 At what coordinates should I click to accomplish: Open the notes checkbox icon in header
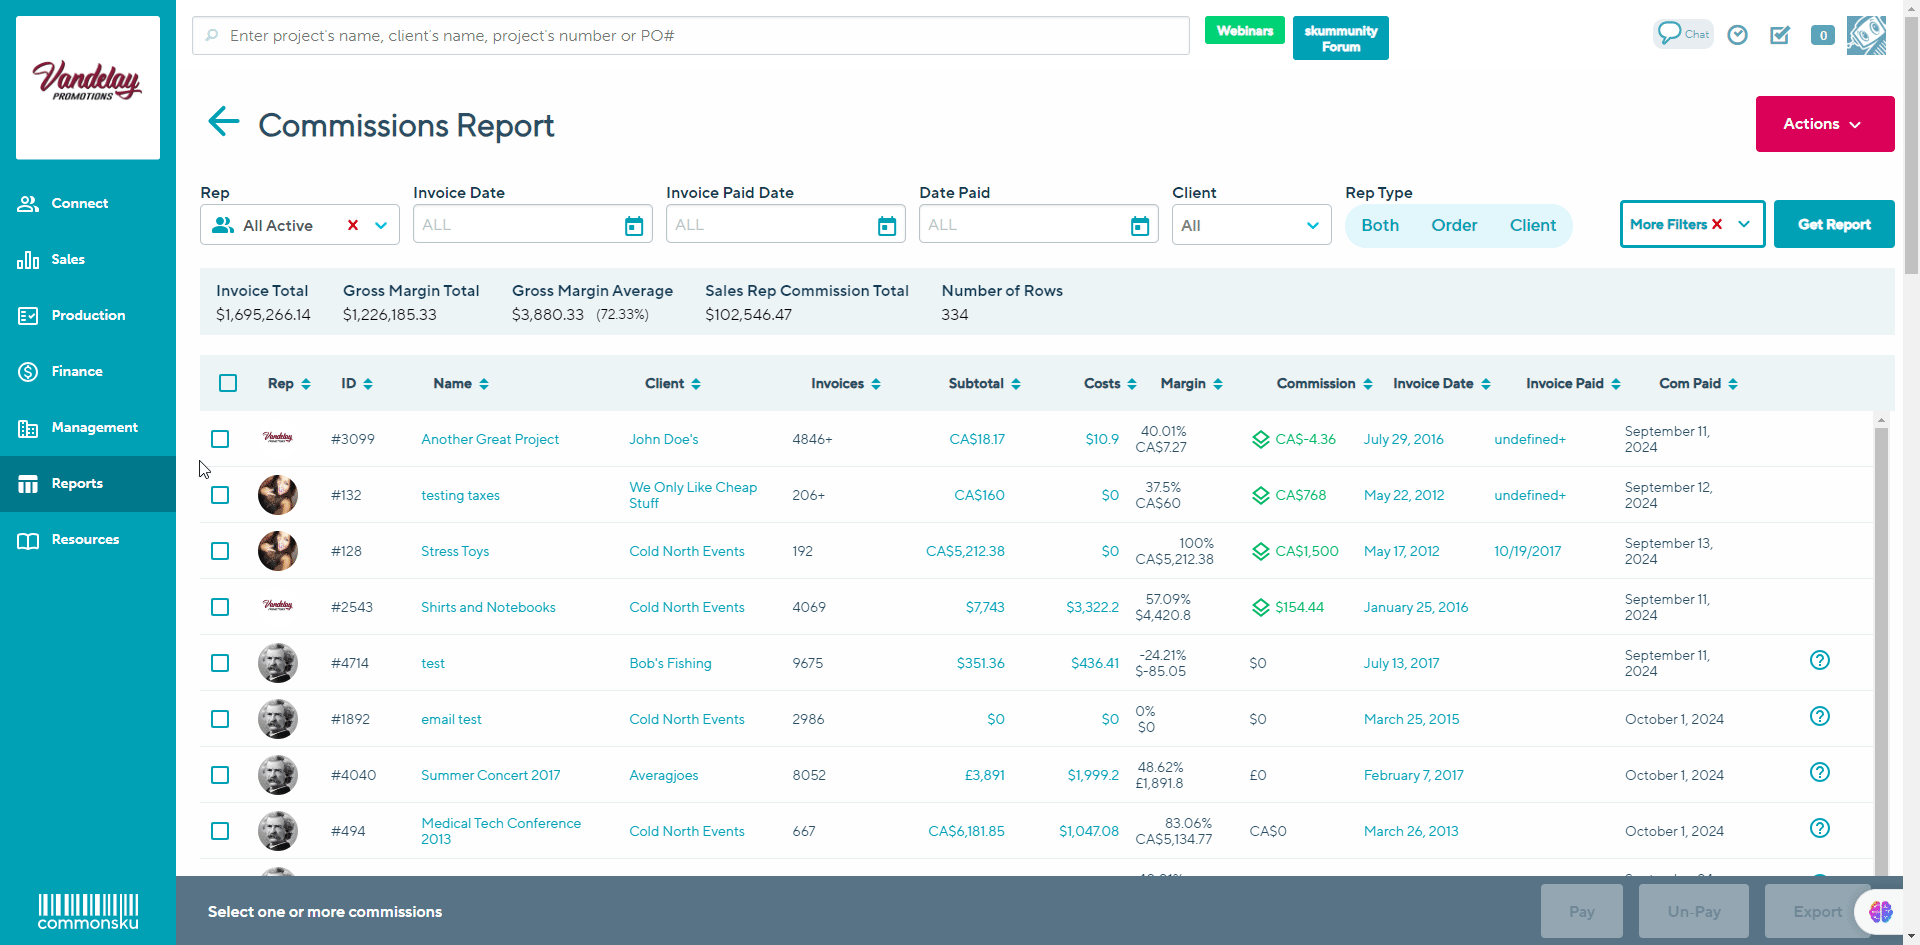pos(1780,35)
